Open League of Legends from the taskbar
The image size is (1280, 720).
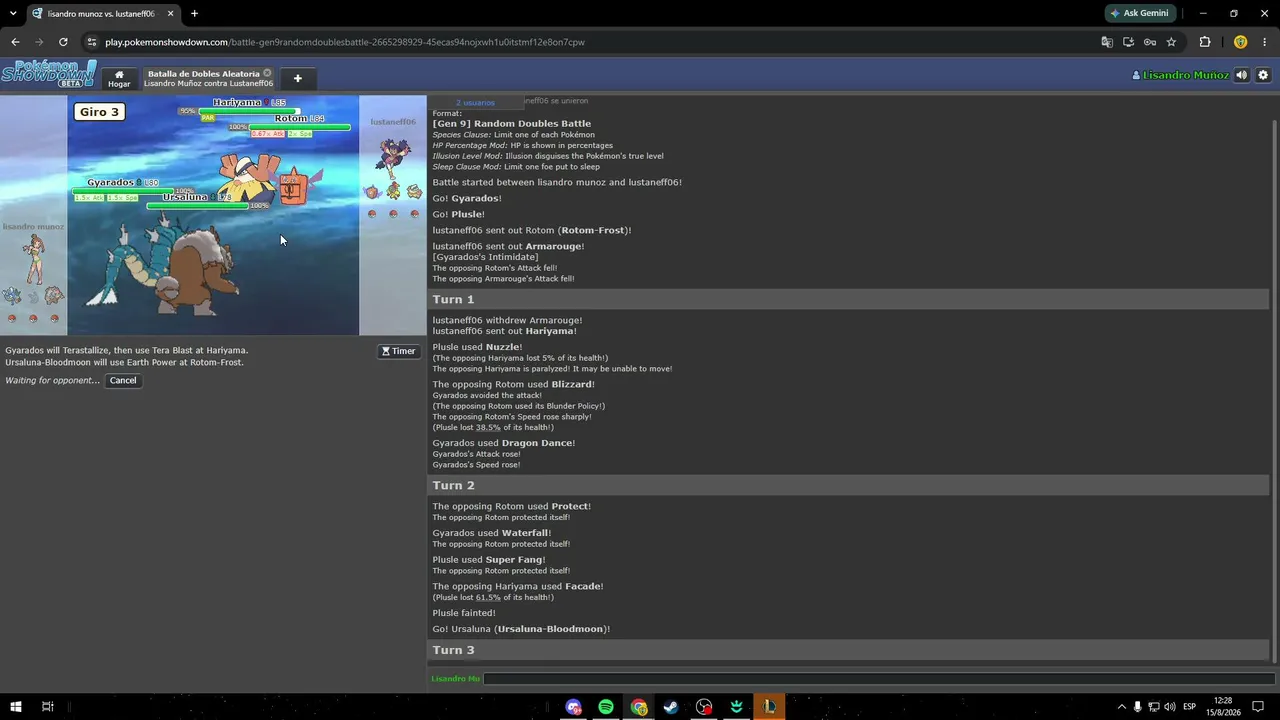[769, 707]
